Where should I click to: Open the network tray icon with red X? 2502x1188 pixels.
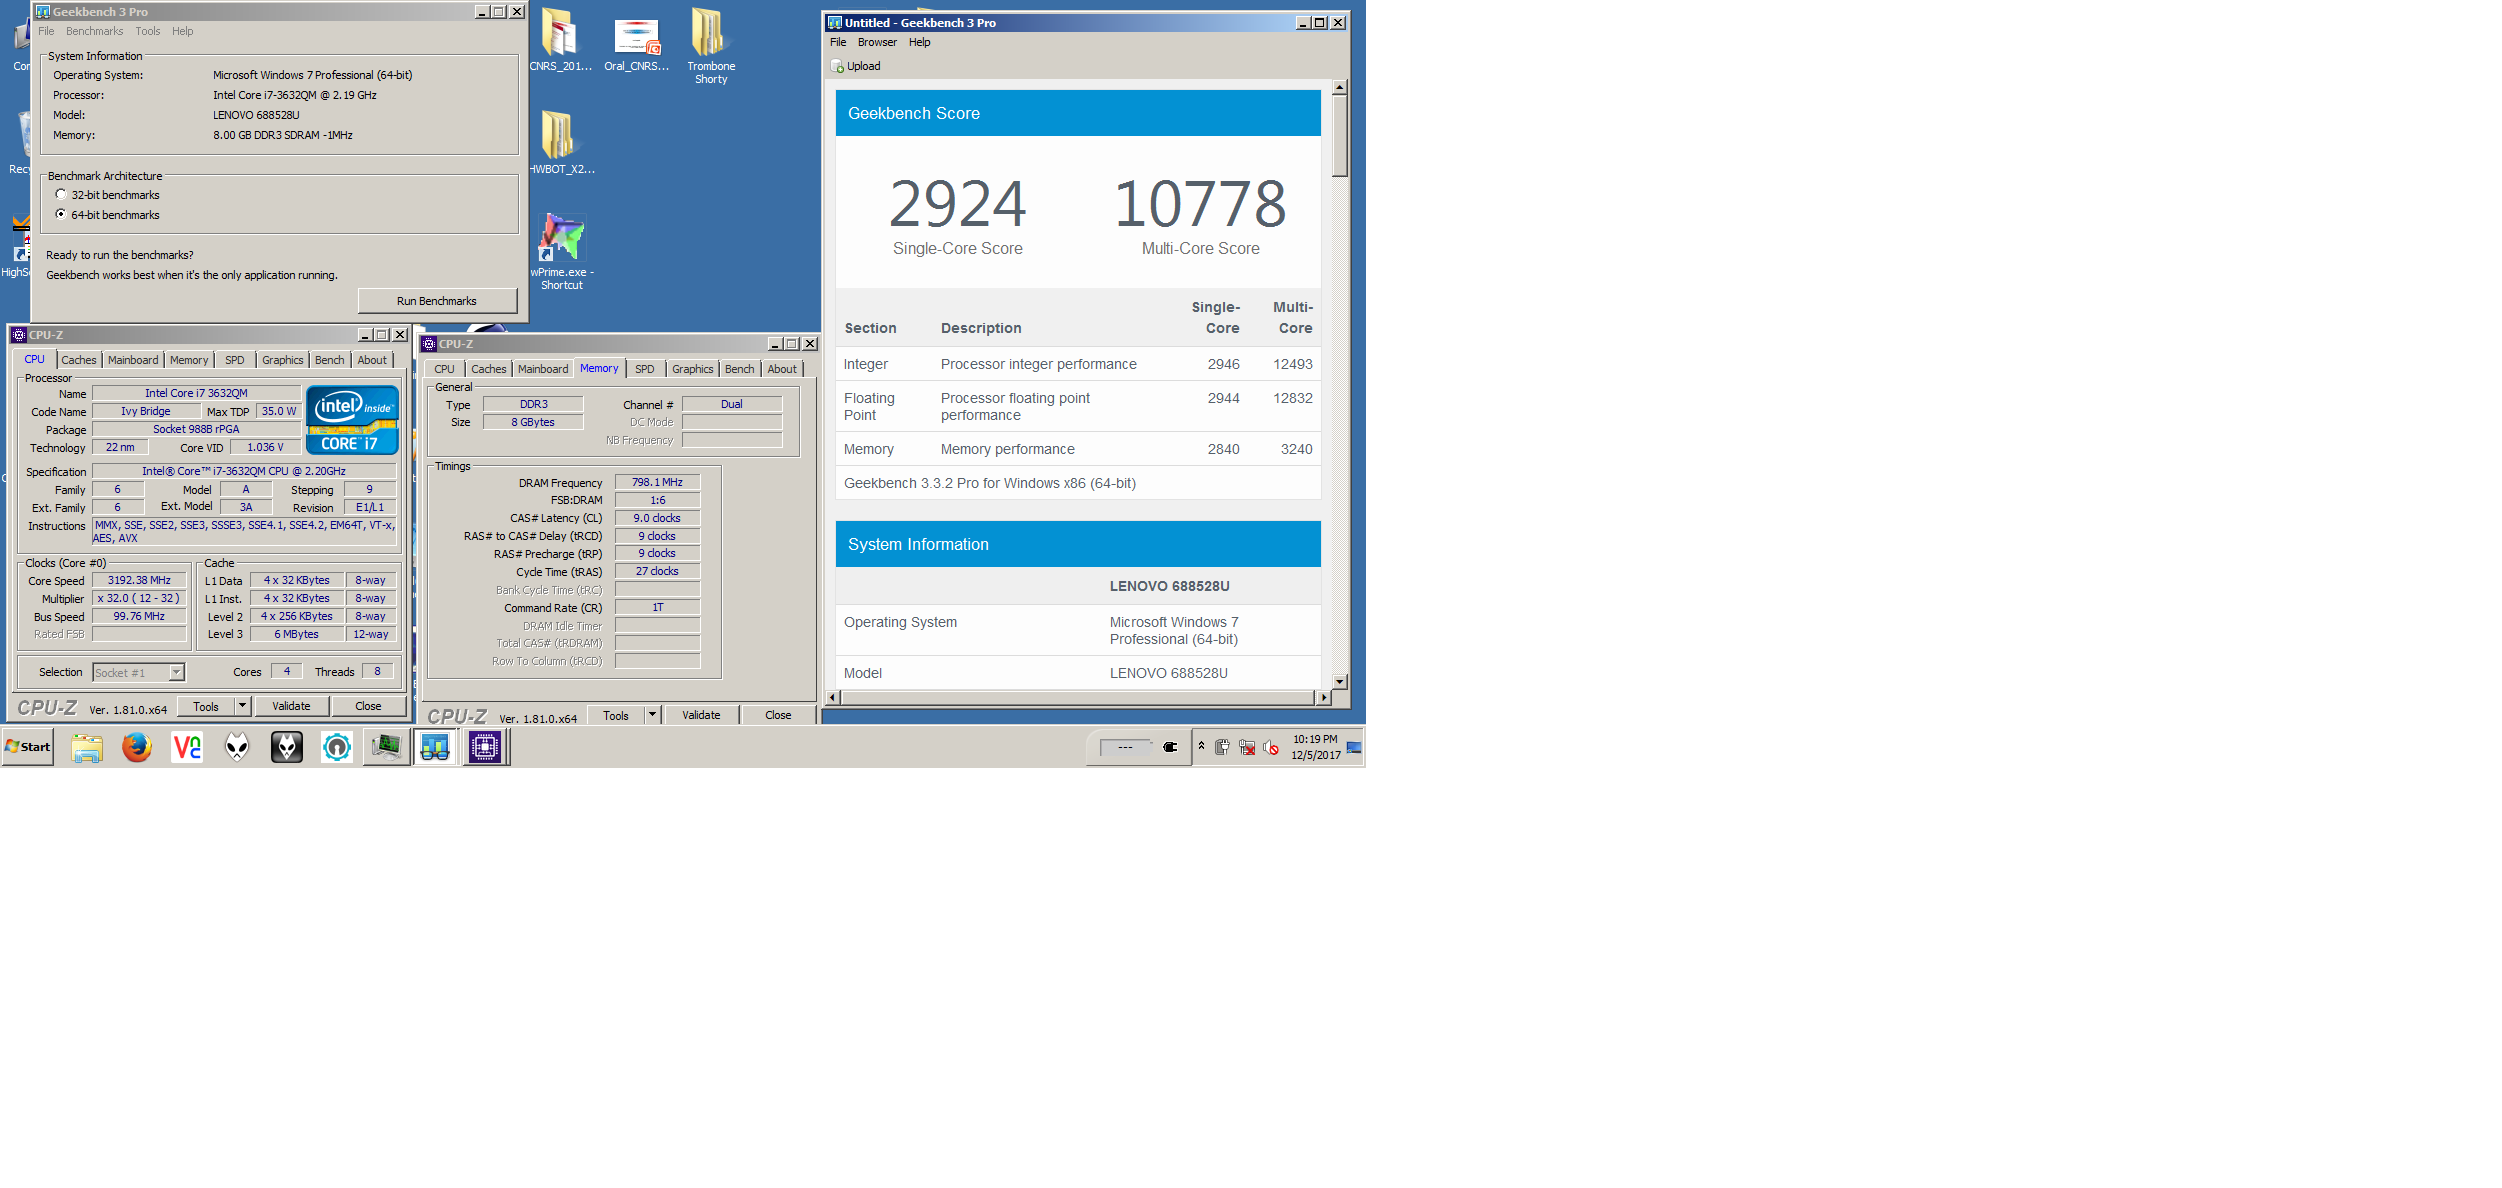1247,747
